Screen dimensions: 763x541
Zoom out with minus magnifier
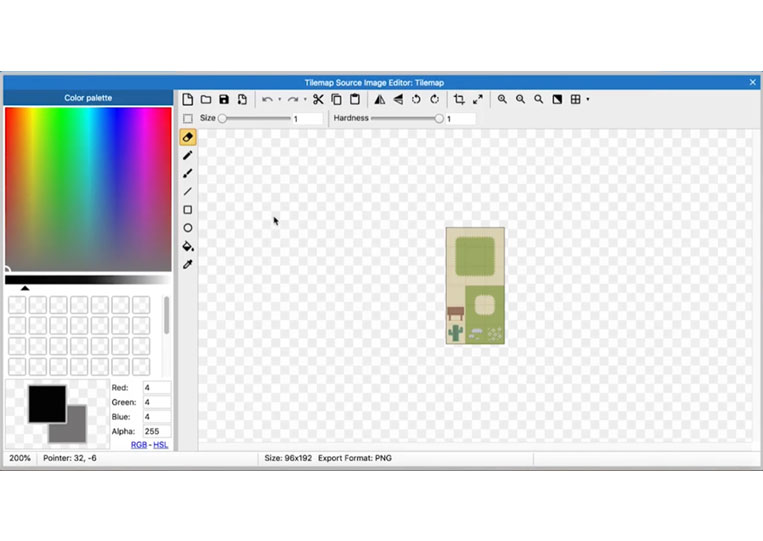click(x=521, y=99)
